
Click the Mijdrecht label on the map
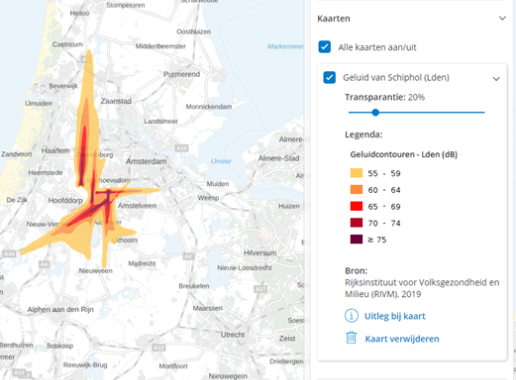[x=142, y=264]
